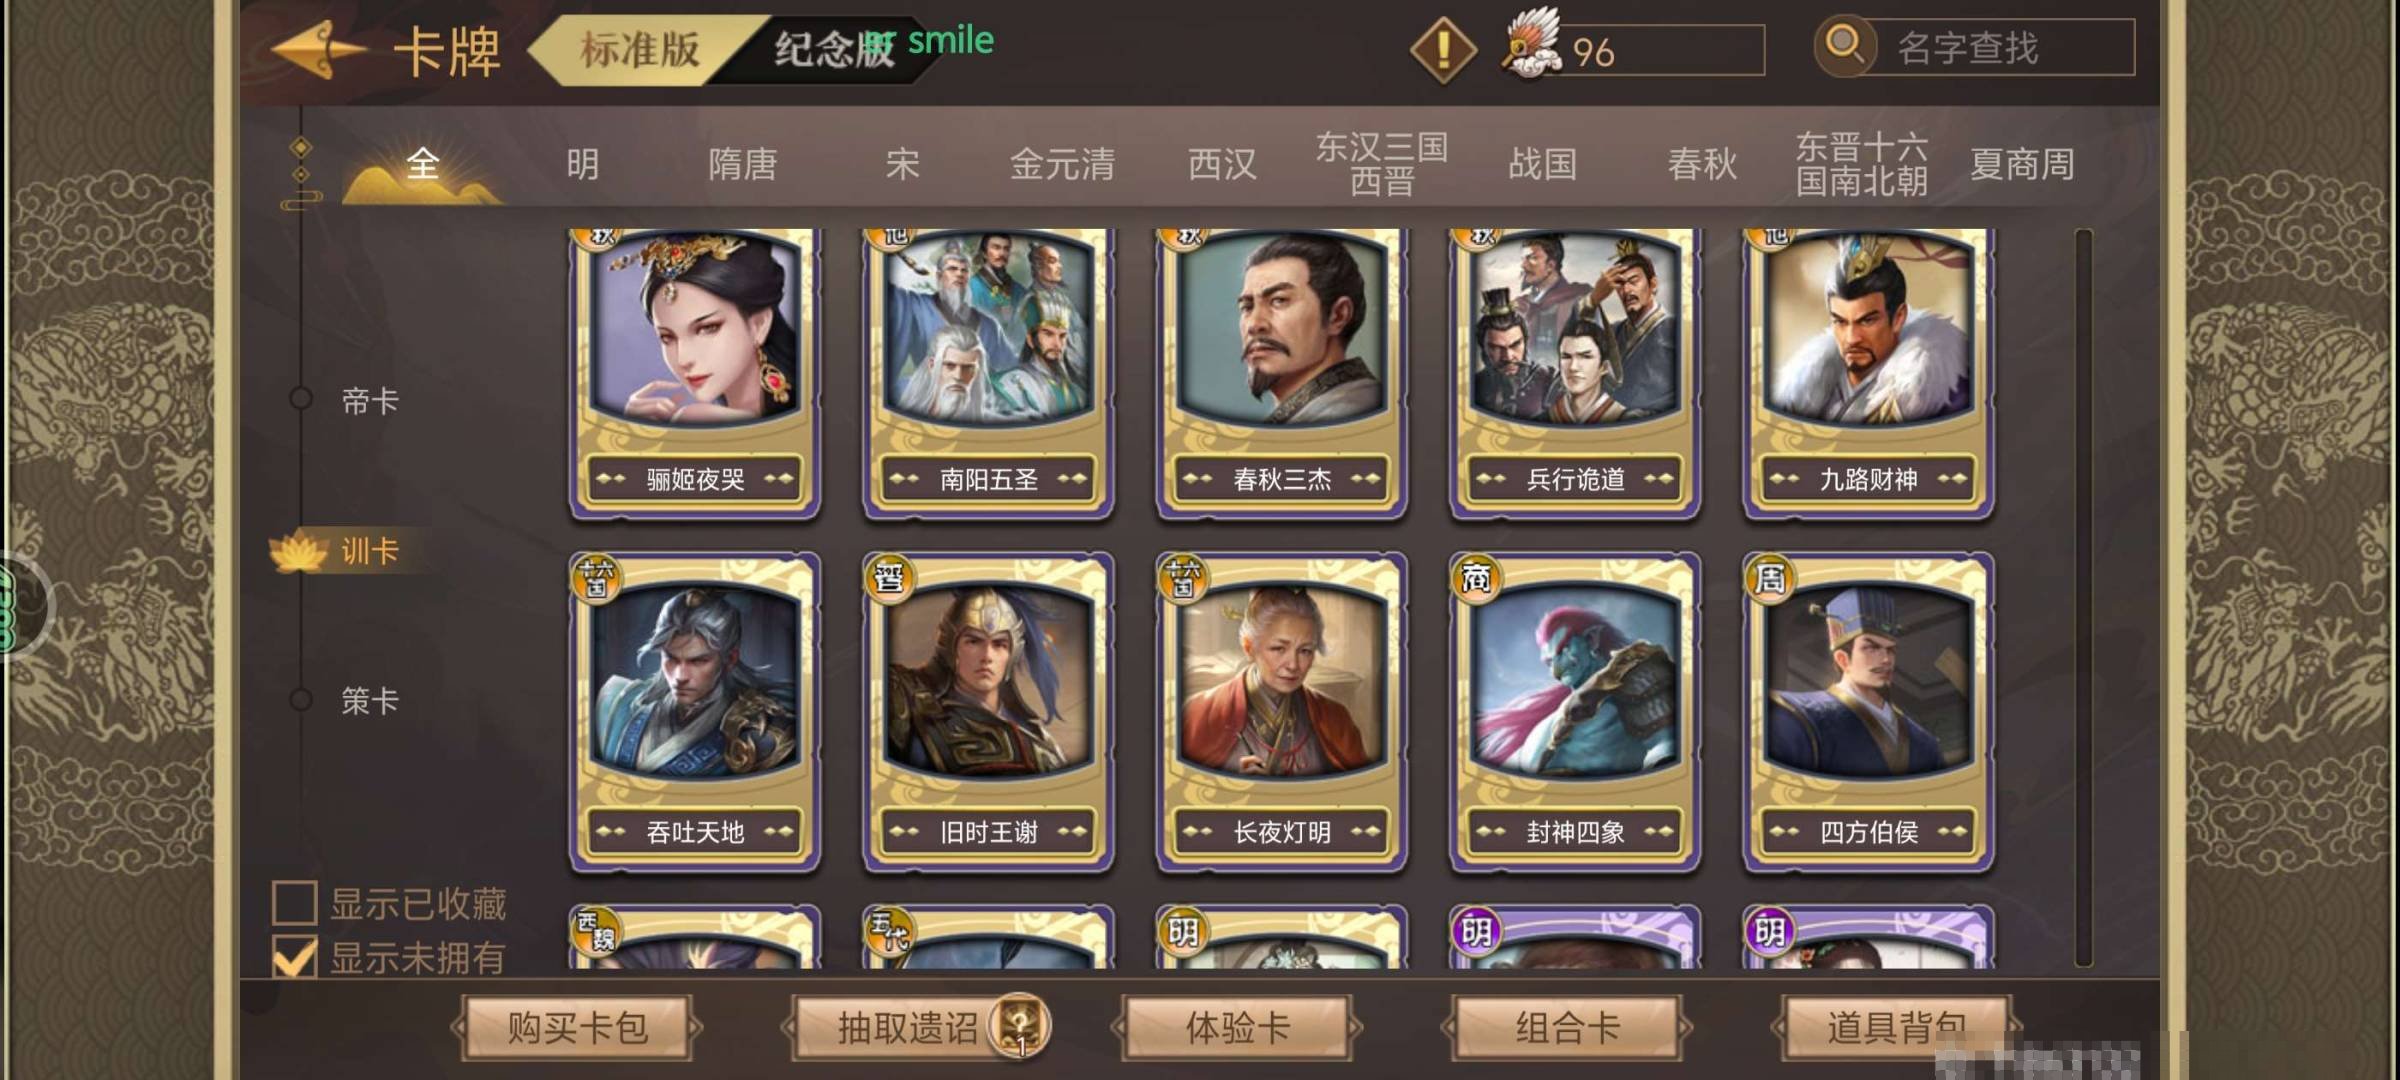
Task: Select the 帝卡 category in sidebar
Action: point(370,400)
